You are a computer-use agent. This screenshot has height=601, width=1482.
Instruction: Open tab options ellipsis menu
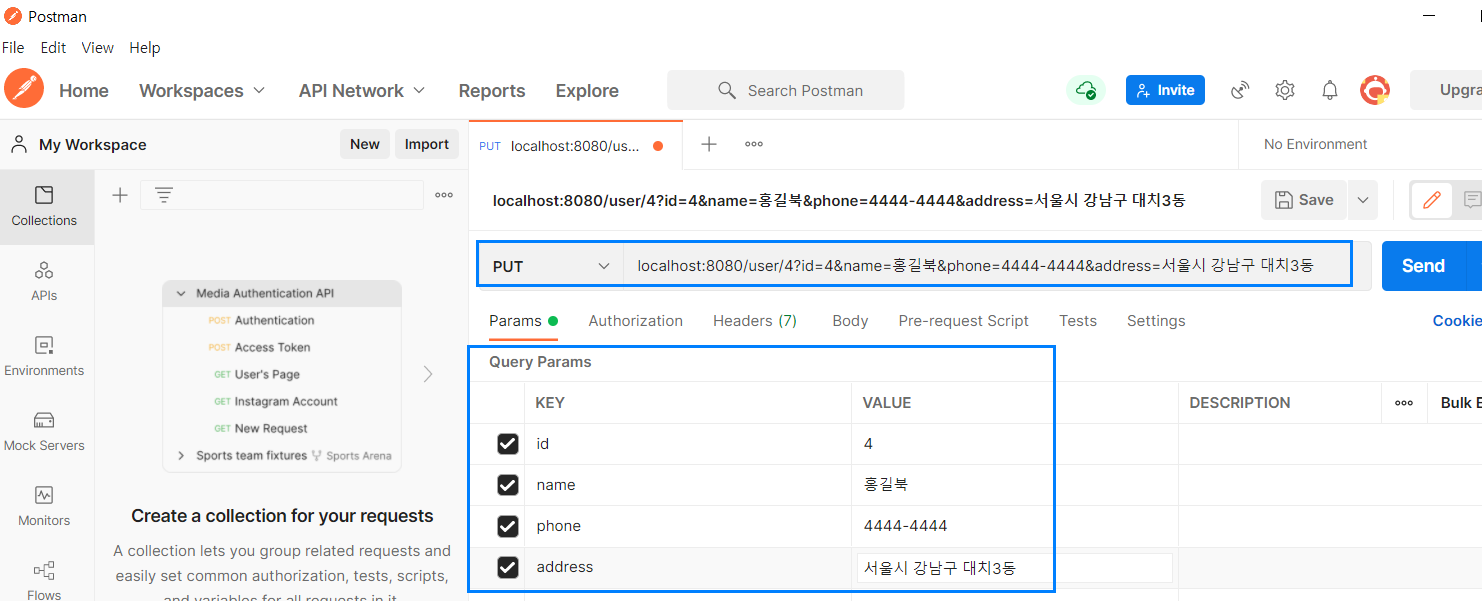(x=754, y=144)
